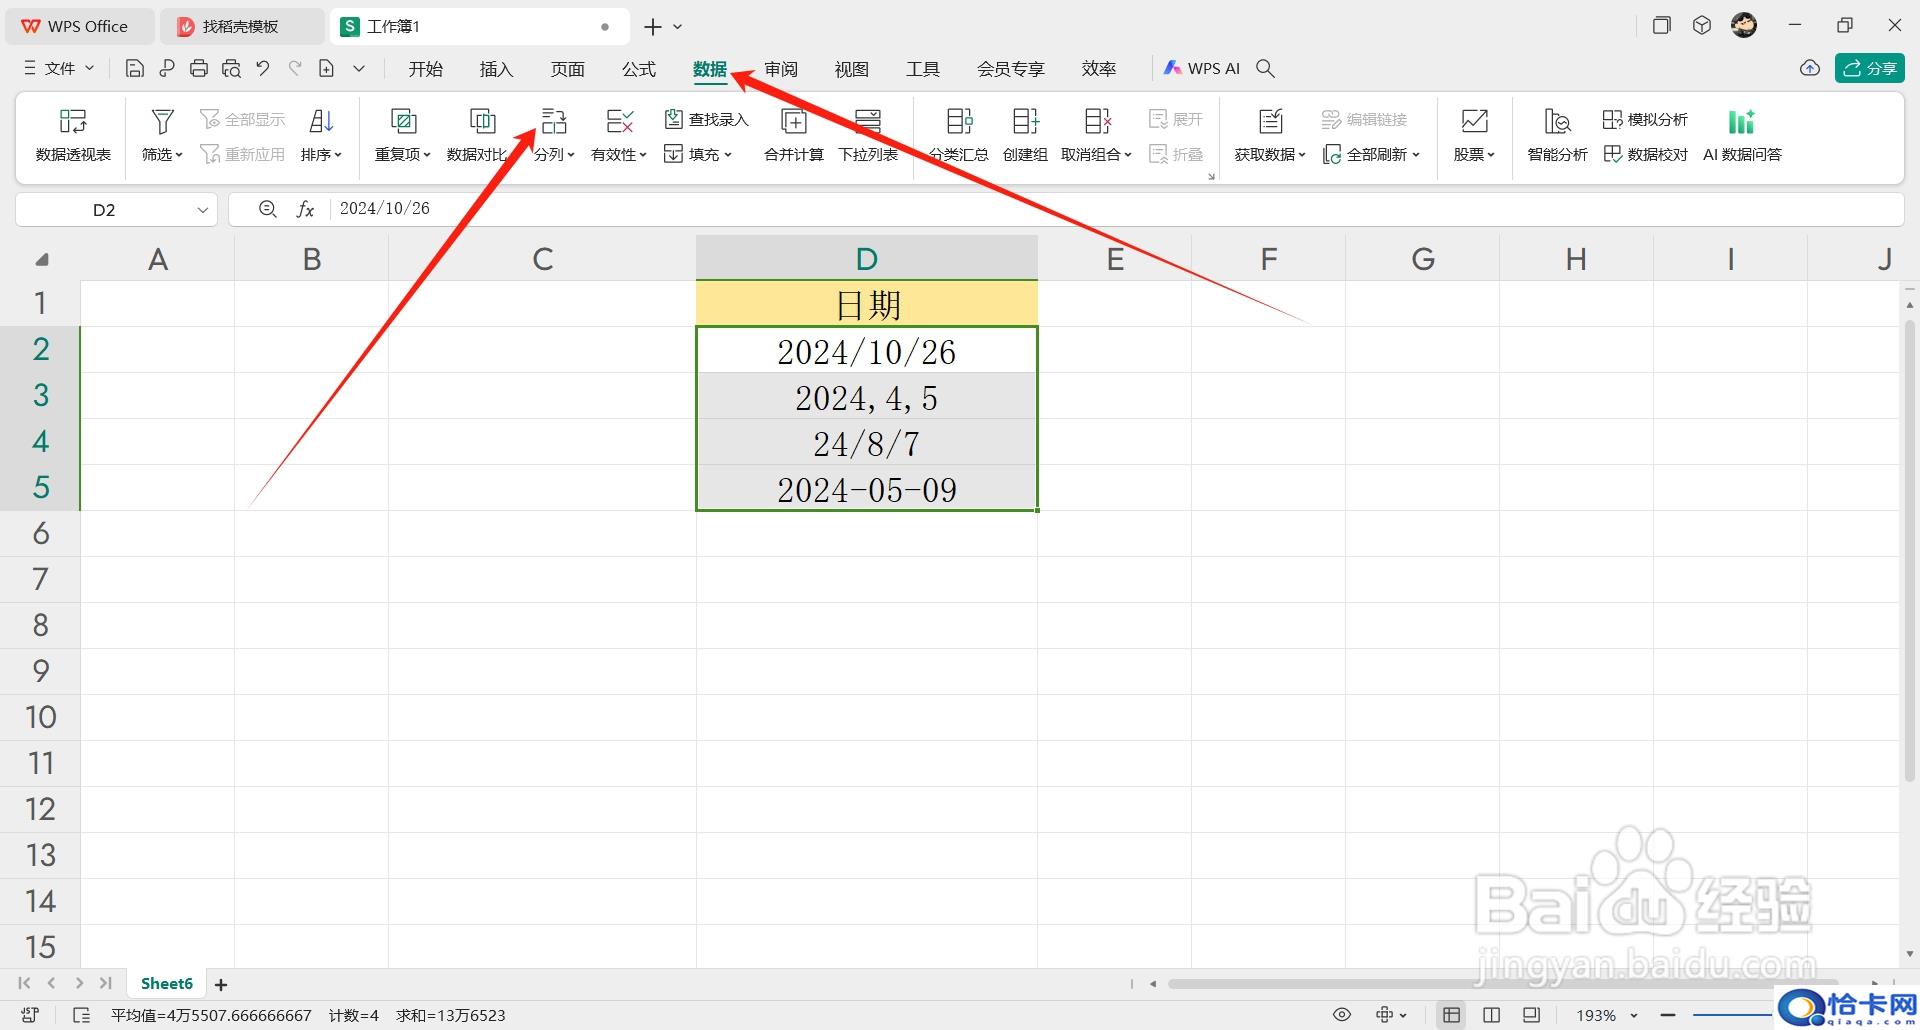Click the fx insert function icon
This screenshot has height=1030, width=1920.
pos(305,209)
